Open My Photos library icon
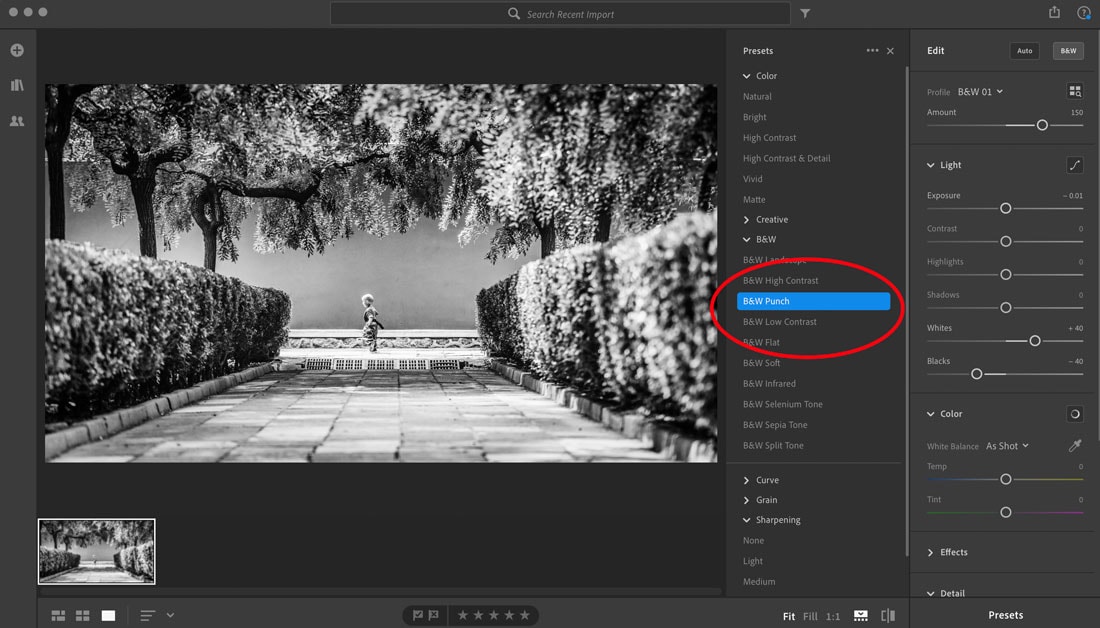The height and width of the screenshot is (628, 1100). [18, 85]
